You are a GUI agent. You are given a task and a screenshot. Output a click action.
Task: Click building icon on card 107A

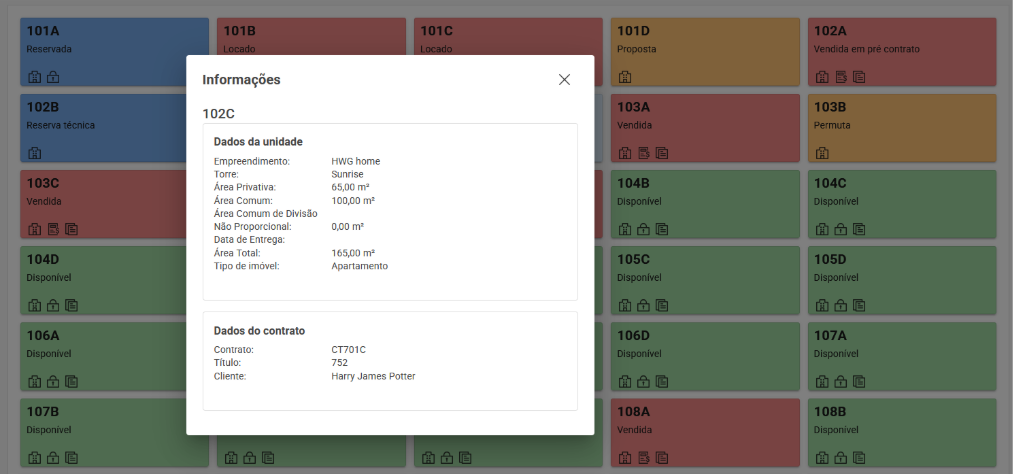(x=822, y=382)
